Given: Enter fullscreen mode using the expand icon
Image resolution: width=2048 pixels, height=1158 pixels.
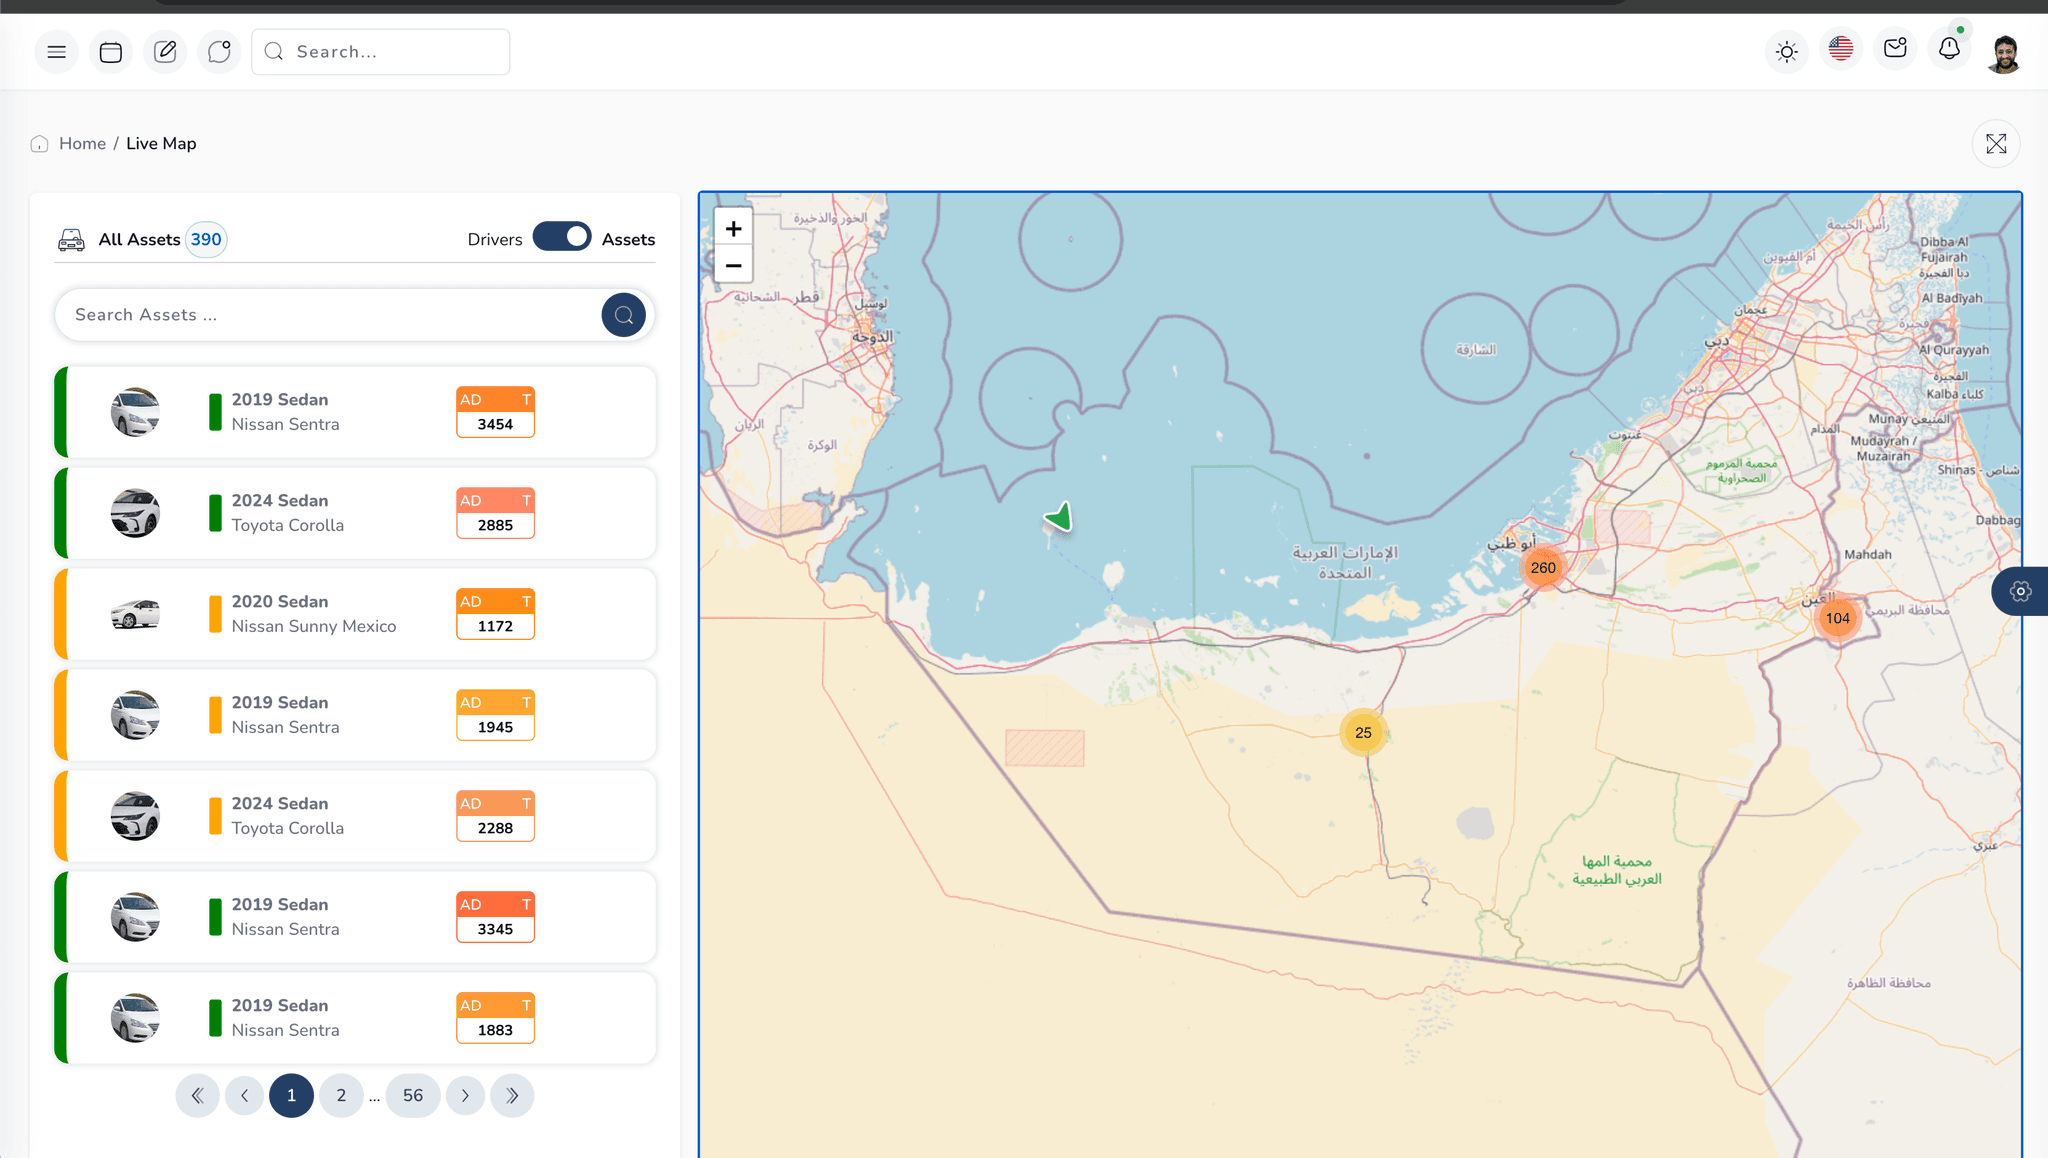Looking at the screenshot, I should (1996, 143).
